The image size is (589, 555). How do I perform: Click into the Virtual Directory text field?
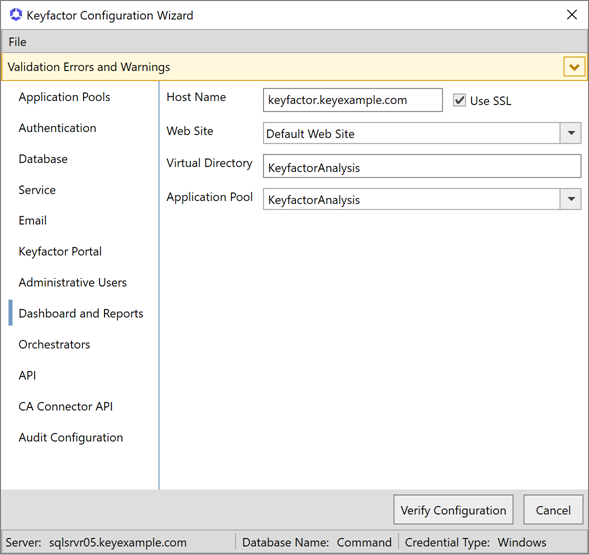click(422, 167)
